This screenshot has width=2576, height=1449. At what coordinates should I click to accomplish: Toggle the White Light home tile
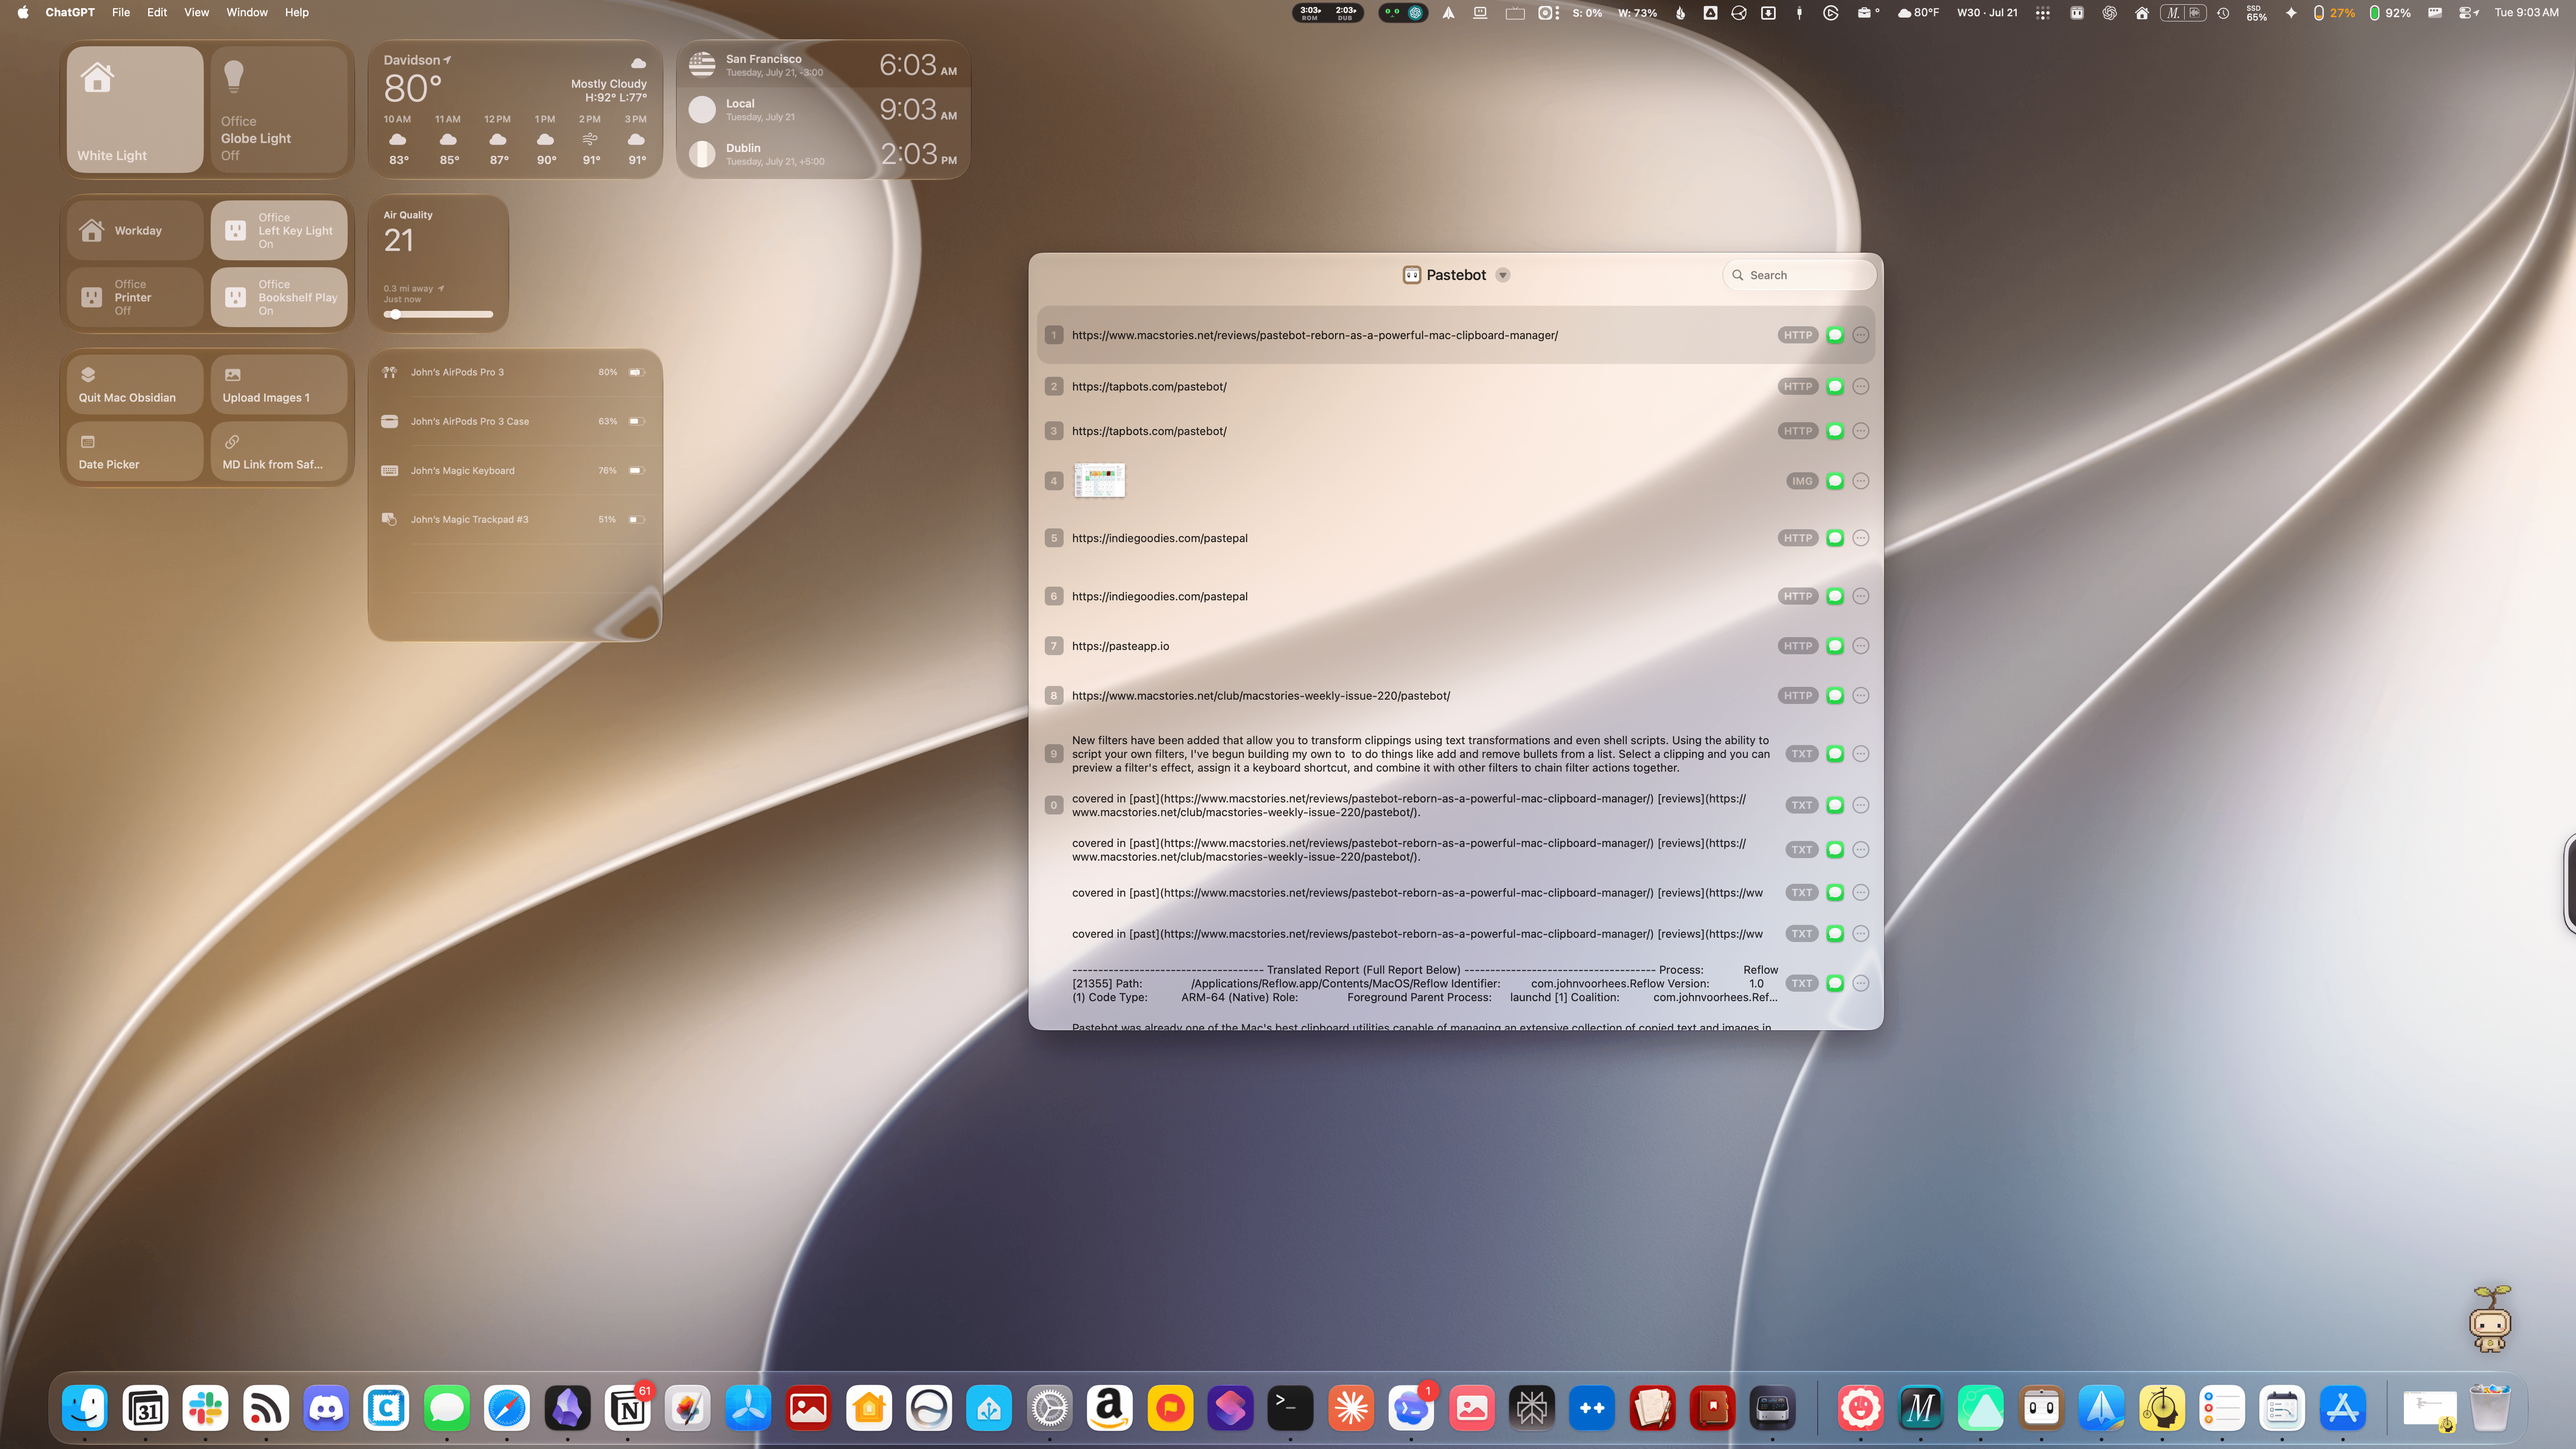[x=135, y=109]
